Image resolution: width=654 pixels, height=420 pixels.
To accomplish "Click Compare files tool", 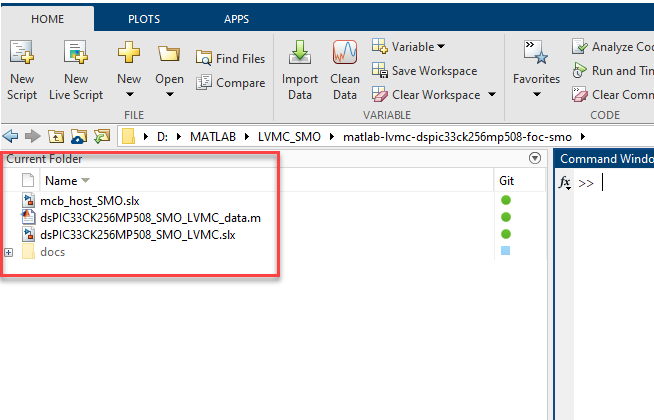I will [230, 83].
